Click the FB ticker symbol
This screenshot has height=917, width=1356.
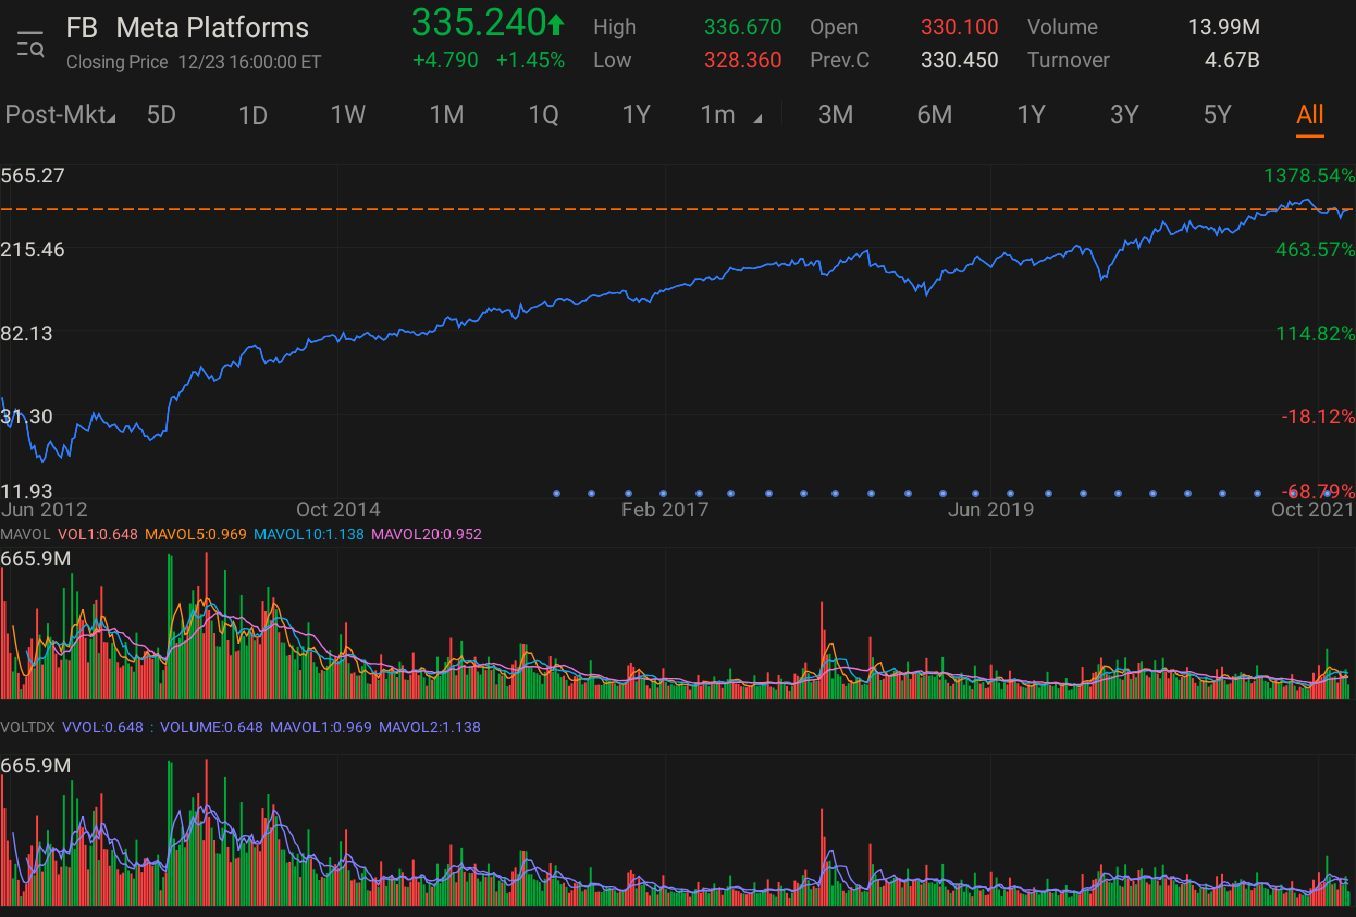(x=82, y=28)
